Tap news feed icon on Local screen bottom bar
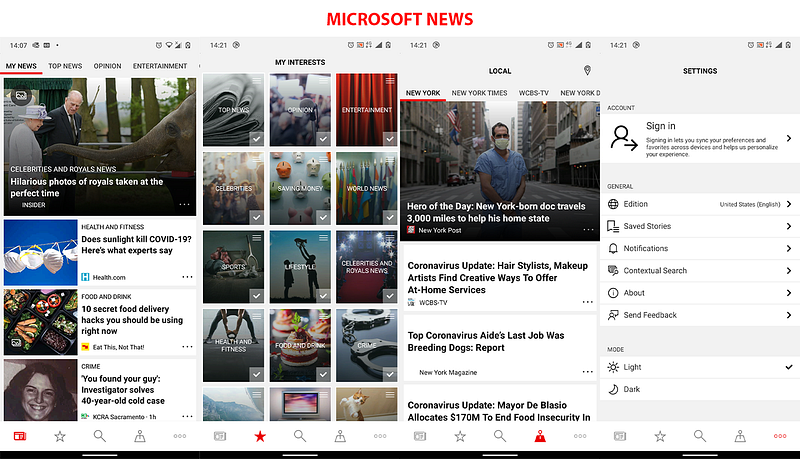The width and height of the screenshot is (800, 459). pyautogui.click(x=420, y=436)
